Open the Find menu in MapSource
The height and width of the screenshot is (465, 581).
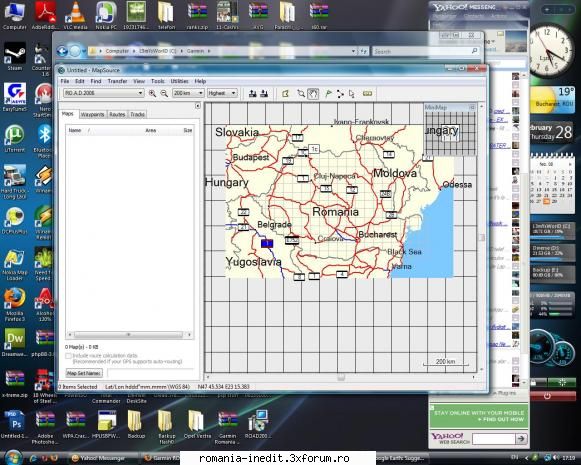[96, 81]
